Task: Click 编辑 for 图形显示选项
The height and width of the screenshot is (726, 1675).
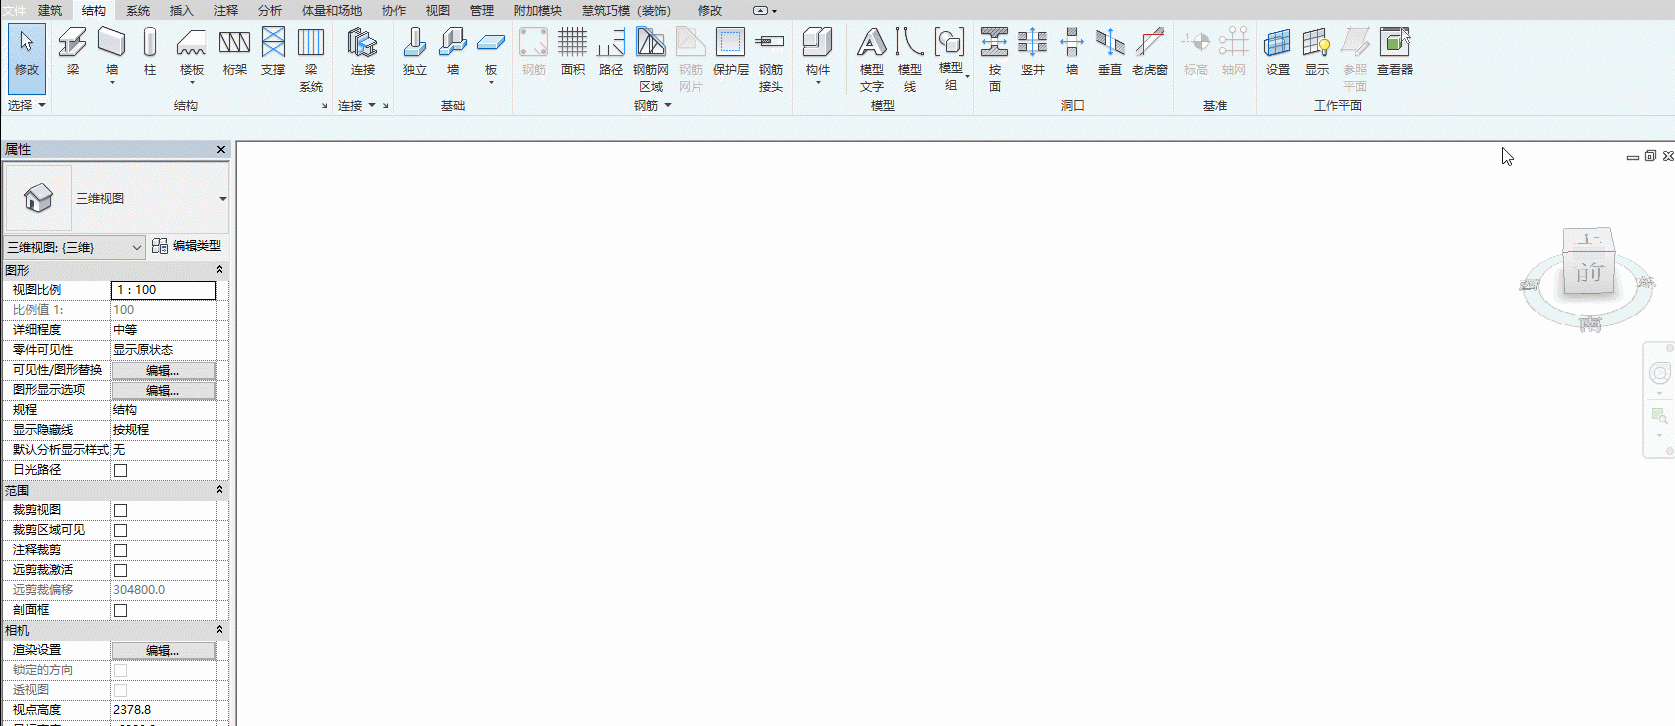Action: (x=163, y=390)
